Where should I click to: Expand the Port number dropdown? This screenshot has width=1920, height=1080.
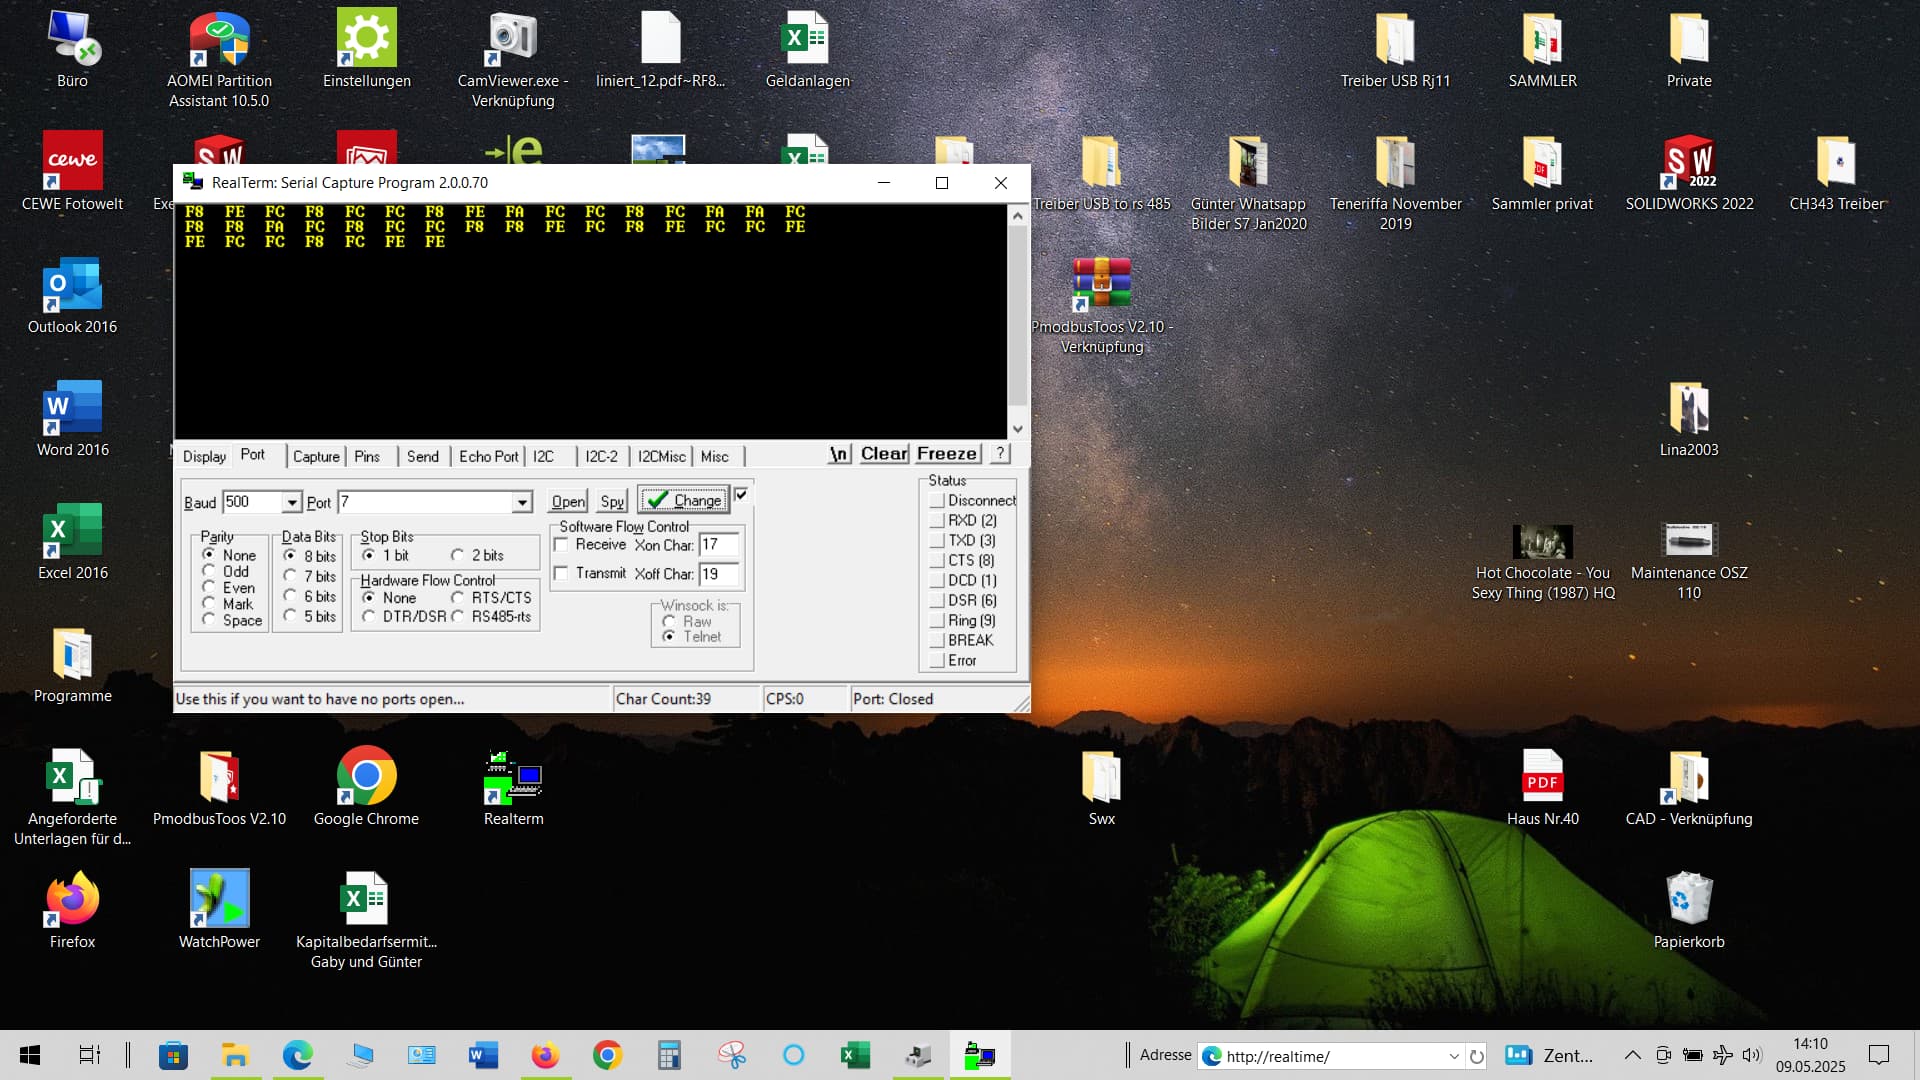(522, 502)
